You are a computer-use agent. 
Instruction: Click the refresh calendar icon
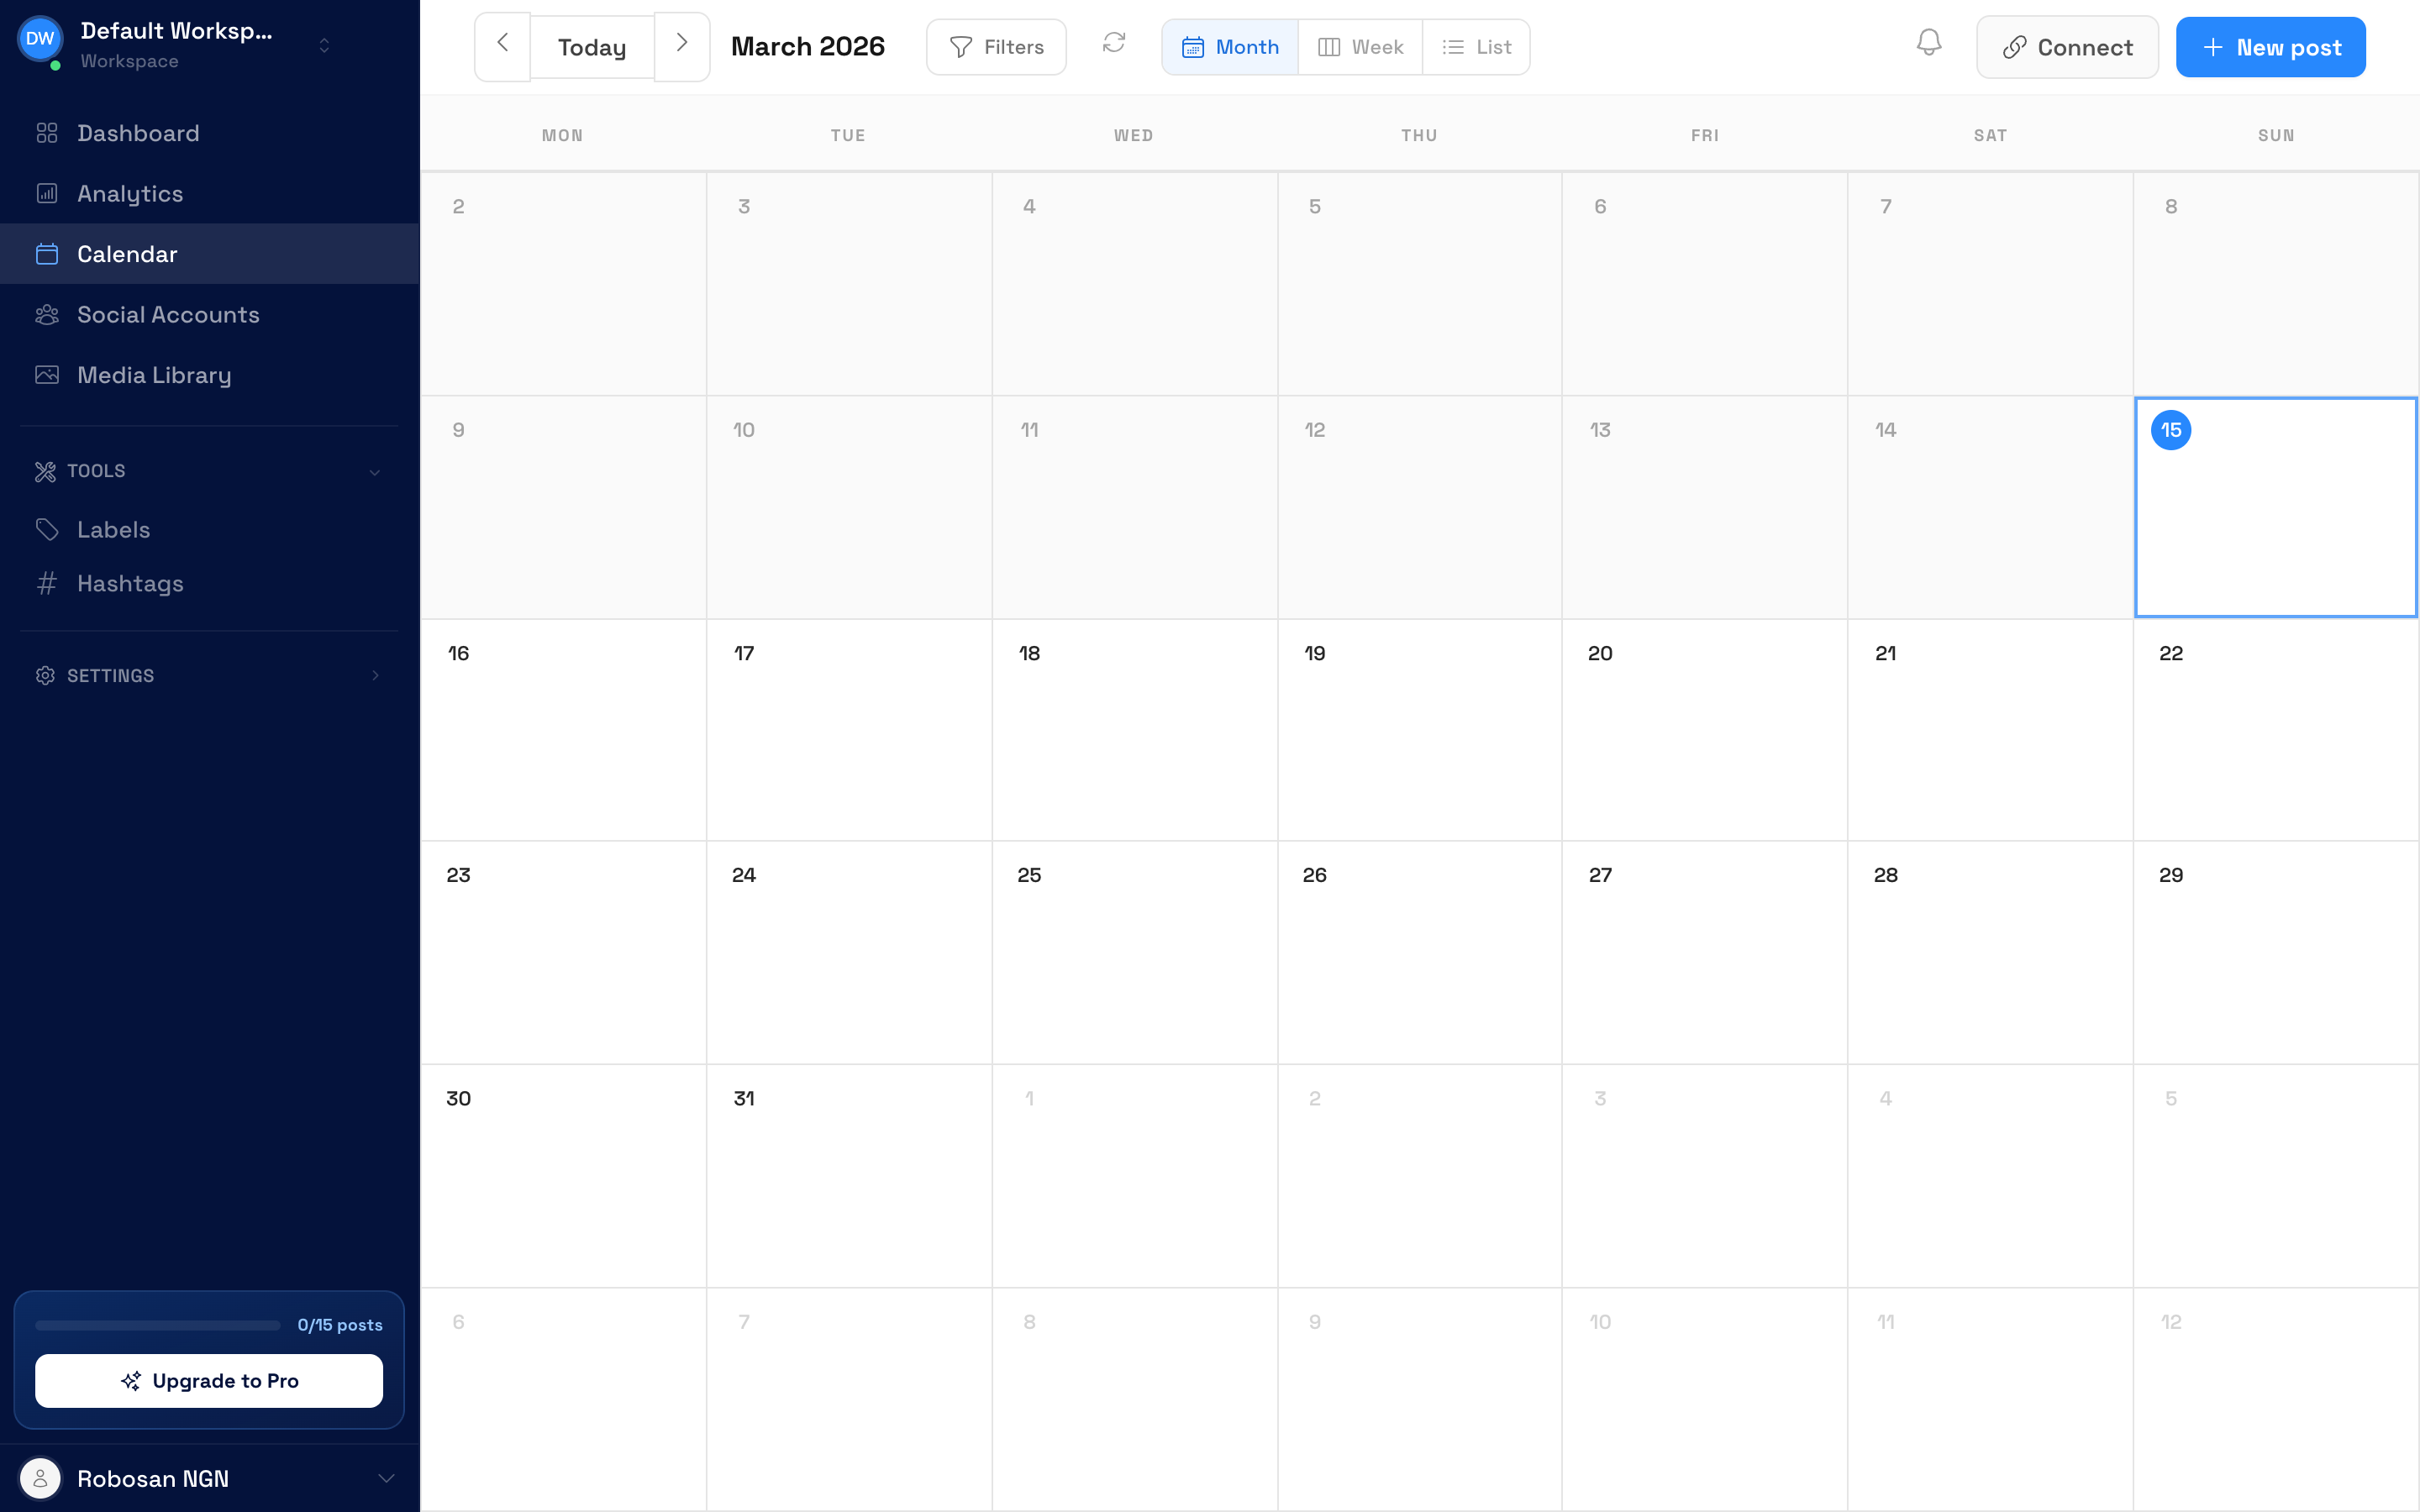coord(1113,45)
